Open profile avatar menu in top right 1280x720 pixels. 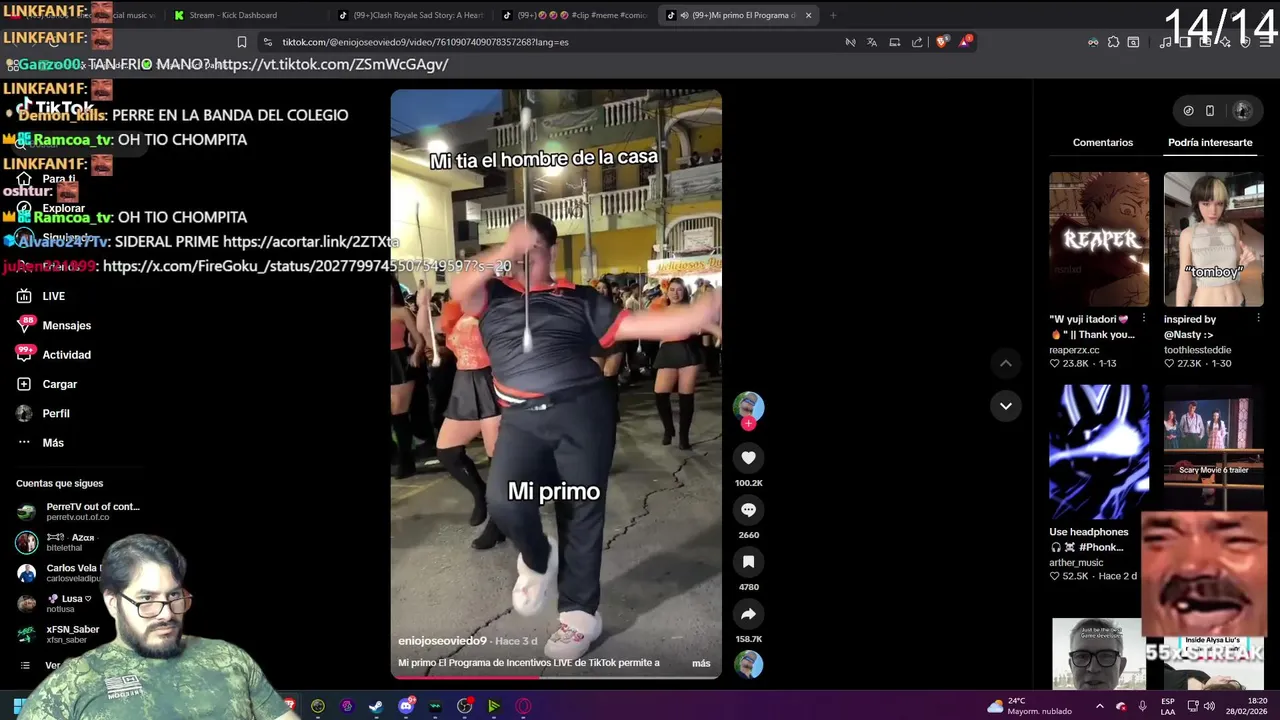pyautogui.click(x=1243, y=110)
